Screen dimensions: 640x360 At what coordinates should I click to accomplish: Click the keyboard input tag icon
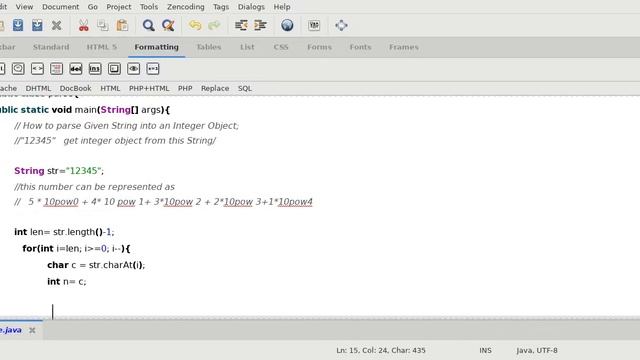(114, 69)
